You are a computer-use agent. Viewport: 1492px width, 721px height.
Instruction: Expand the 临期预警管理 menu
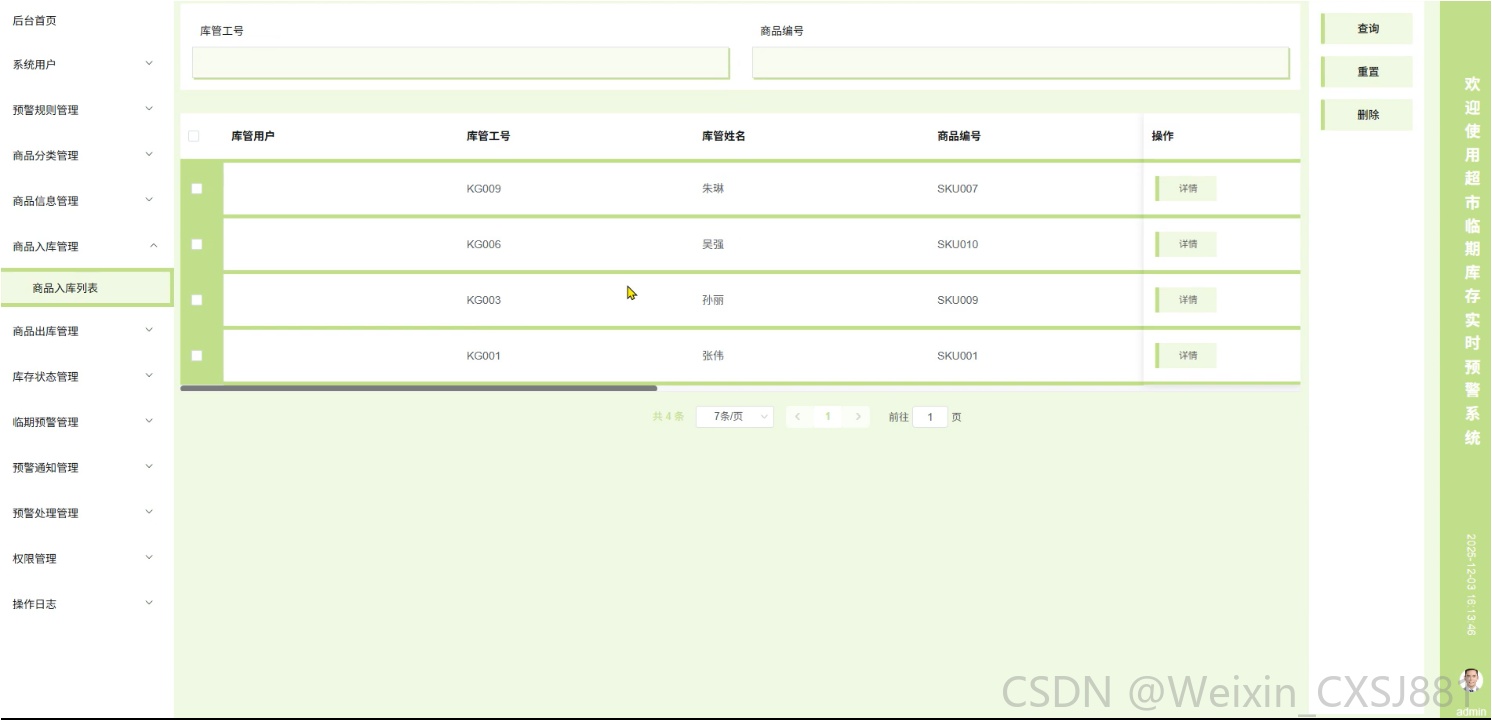pyautogui.click(x=86, y=422)
